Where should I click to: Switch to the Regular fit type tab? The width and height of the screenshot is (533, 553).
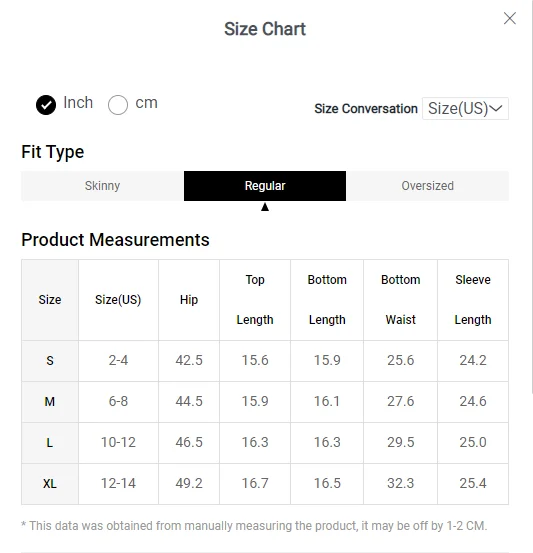coord(265,186)
